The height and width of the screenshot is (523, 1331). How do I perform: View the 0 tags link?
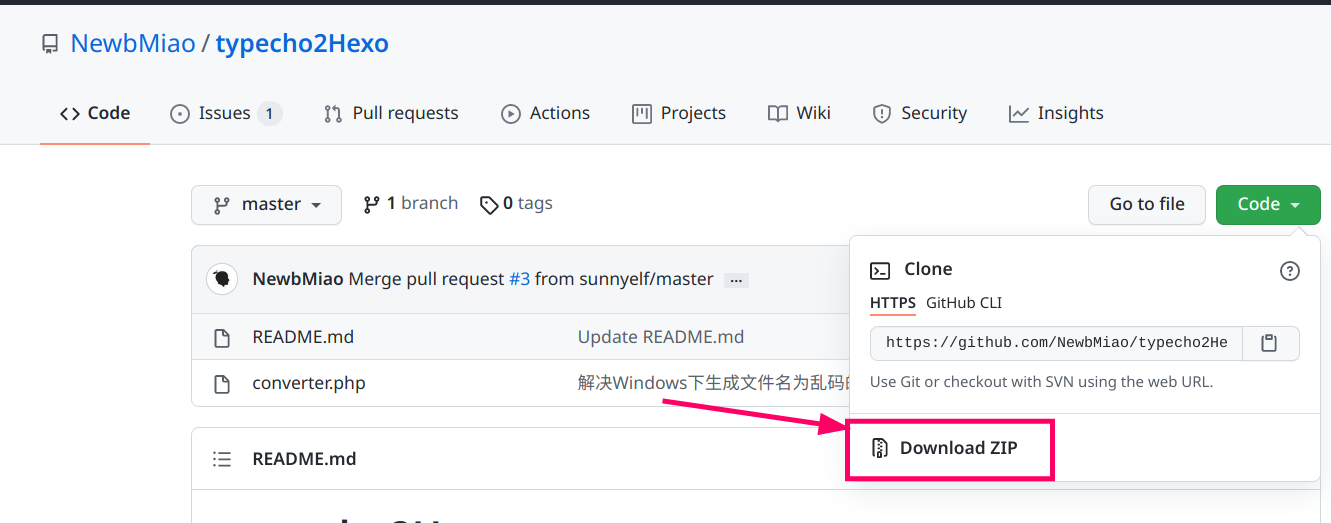point(516,204)
